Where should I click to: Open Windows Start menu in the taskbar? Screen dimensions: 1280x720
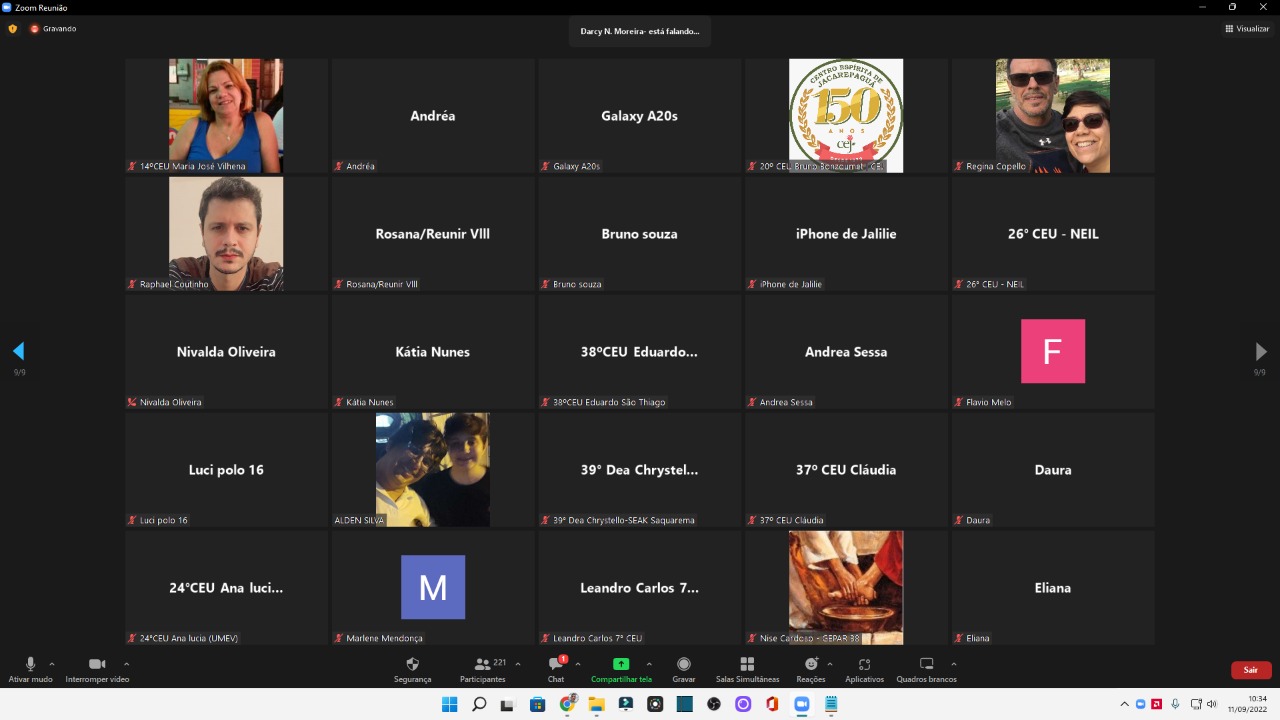coord(450,704)
